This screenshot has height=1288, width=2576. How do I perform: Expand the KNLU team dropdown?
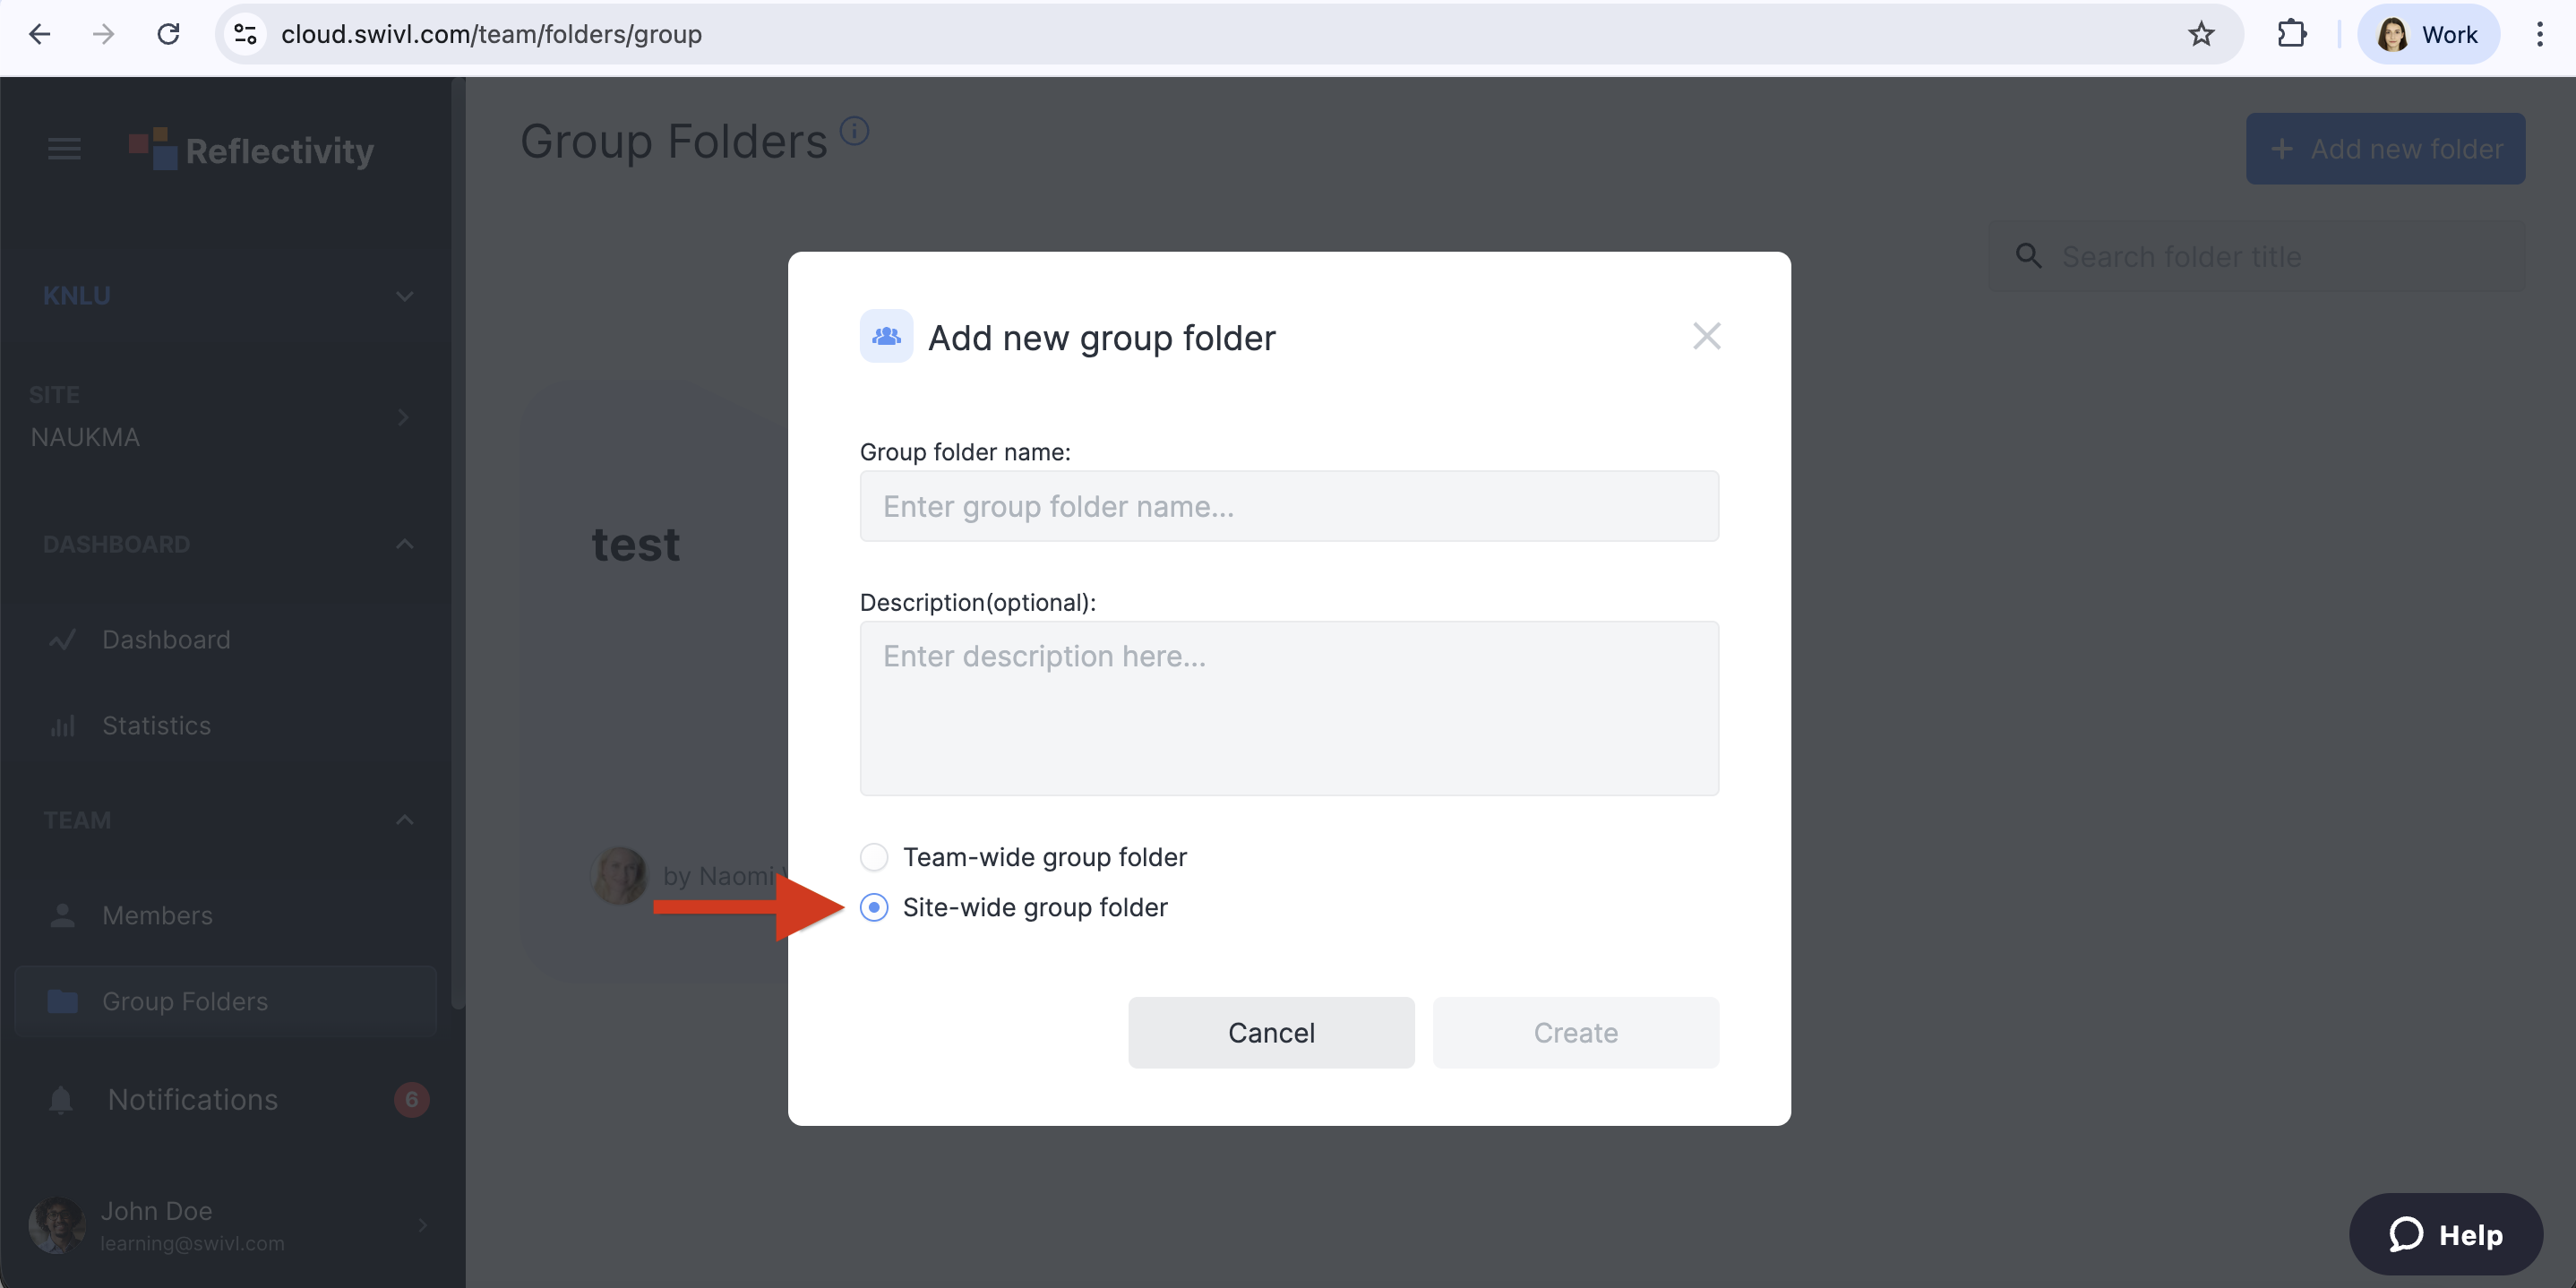404,296
